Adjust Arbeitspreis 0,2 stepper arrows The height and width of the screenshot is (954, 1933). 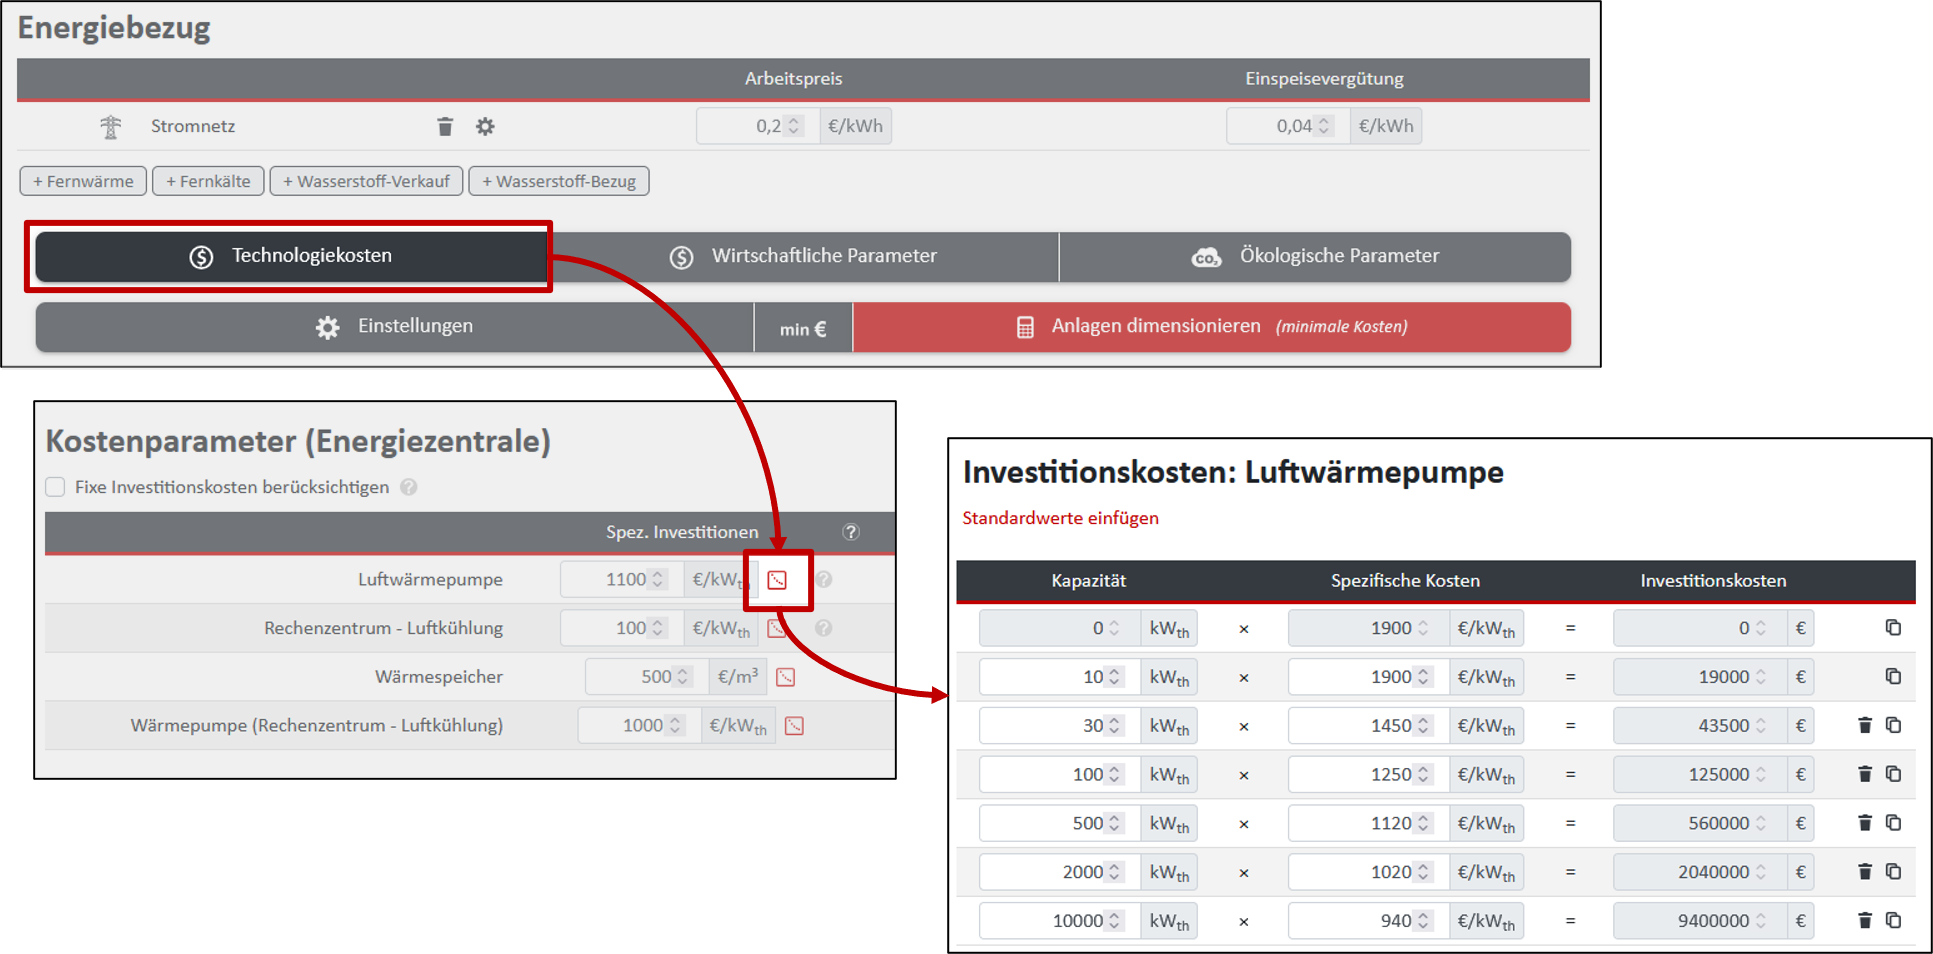click(x=794, y=126)
